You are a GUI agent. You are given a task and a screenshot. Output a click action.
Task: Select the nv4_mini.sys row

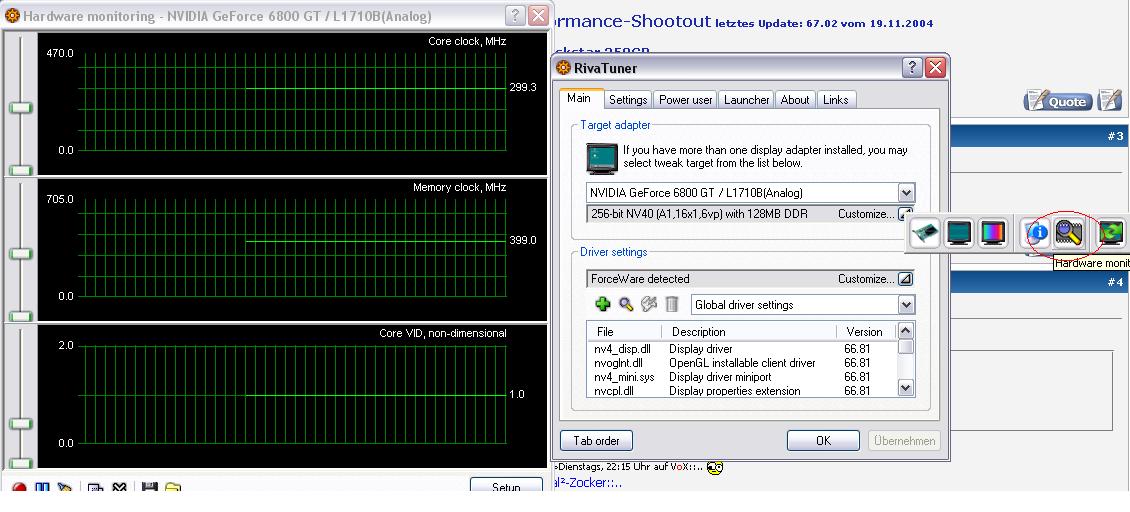(x=742, y=376)
